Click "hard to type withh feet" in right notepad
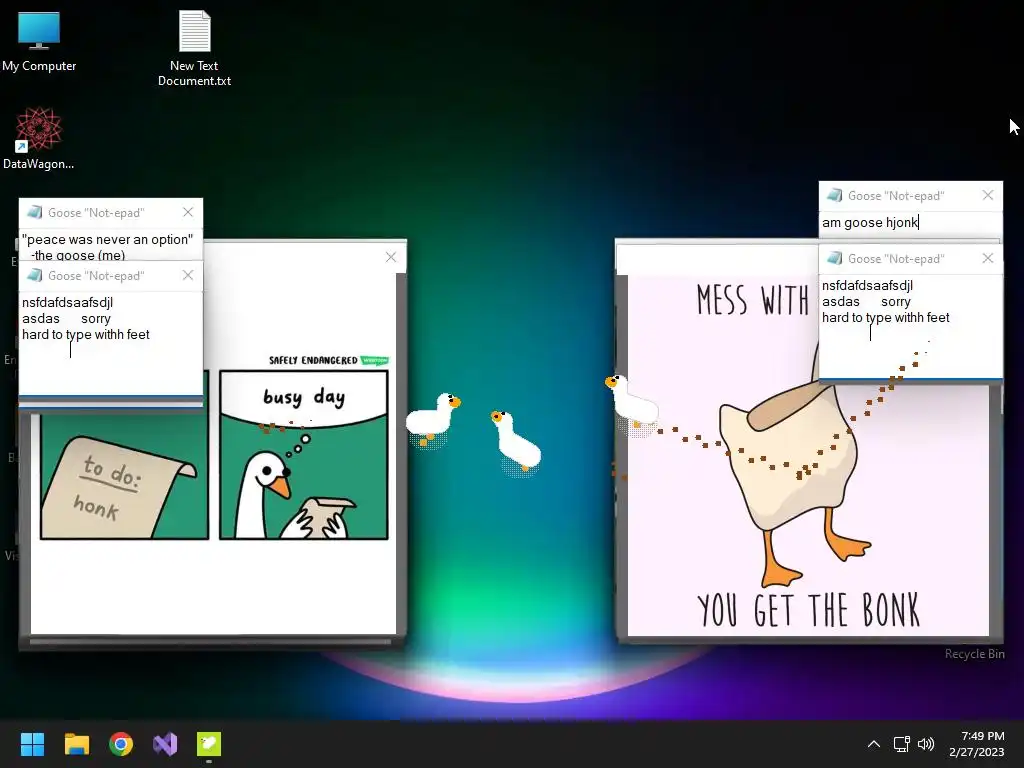Viewport: 1024px width, 768px height. tap(886, 317)
